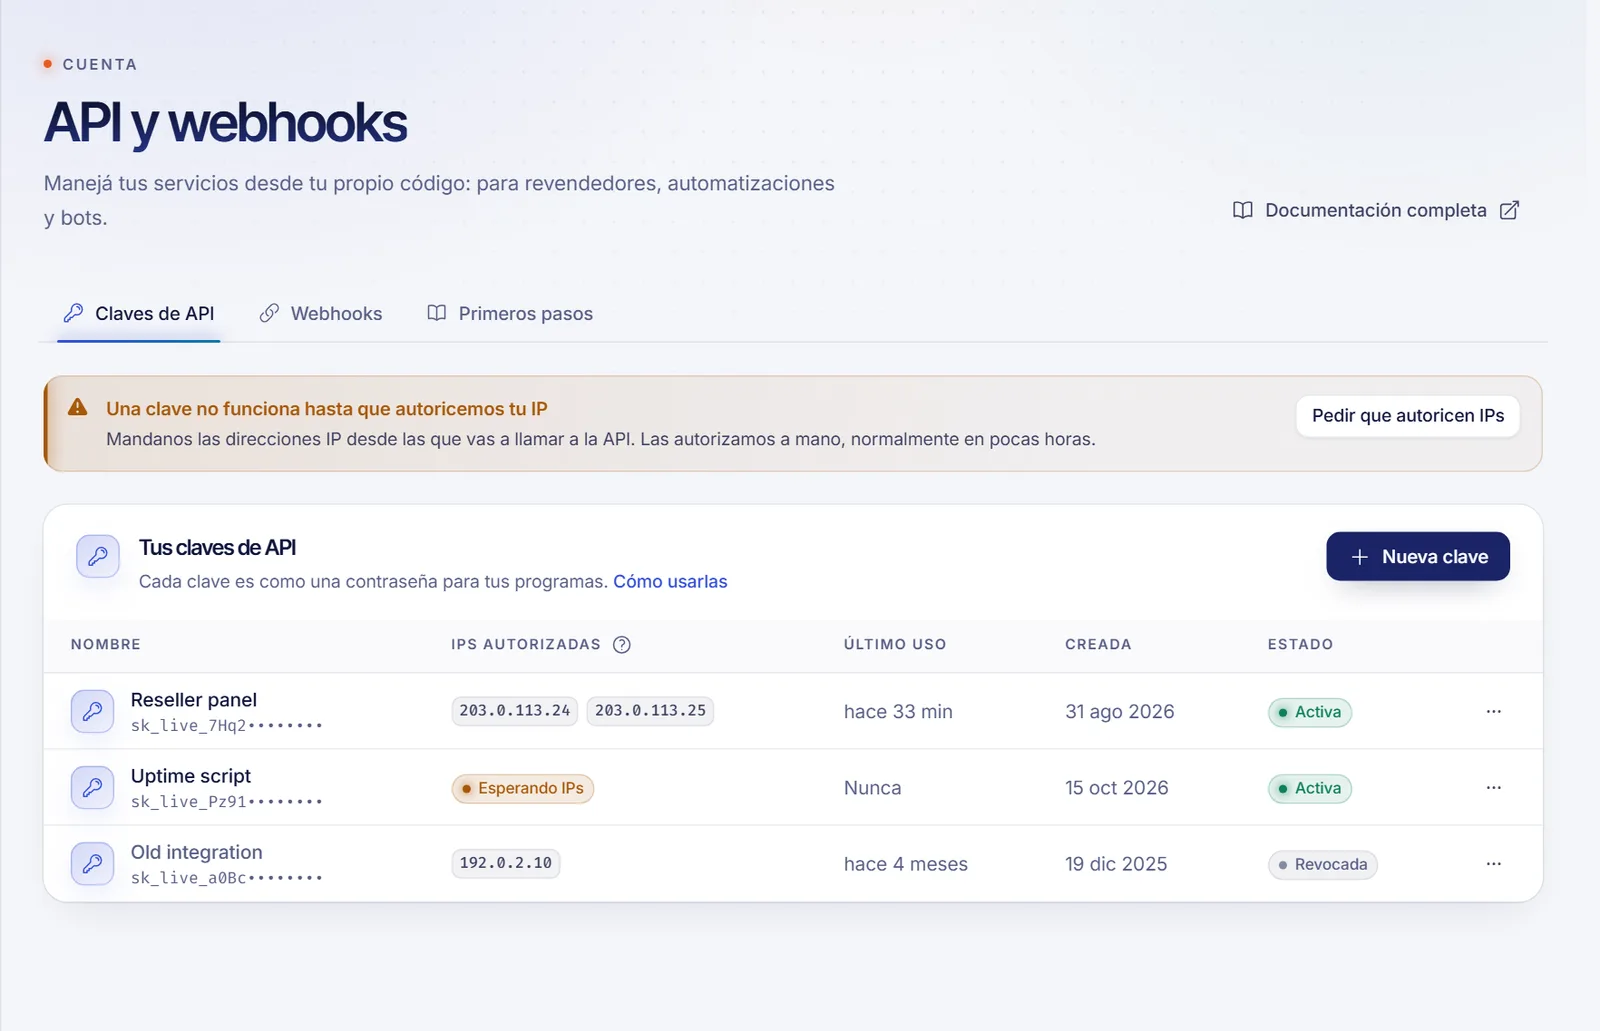Switch to the Claves de API tab
1600x1031 pixels.
pos(139,314)
